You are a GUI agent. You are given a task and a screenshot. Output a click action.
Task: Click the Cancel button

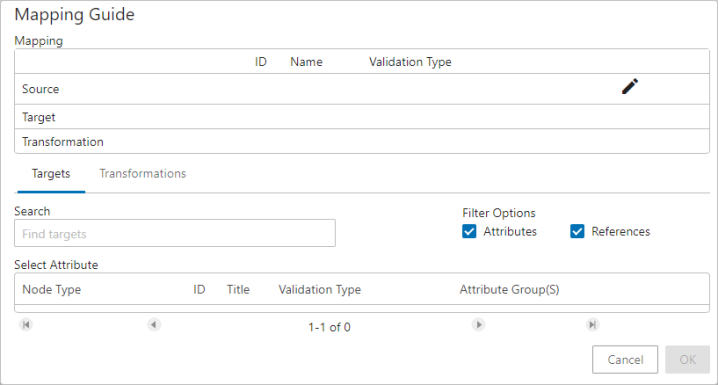(625, 359)
